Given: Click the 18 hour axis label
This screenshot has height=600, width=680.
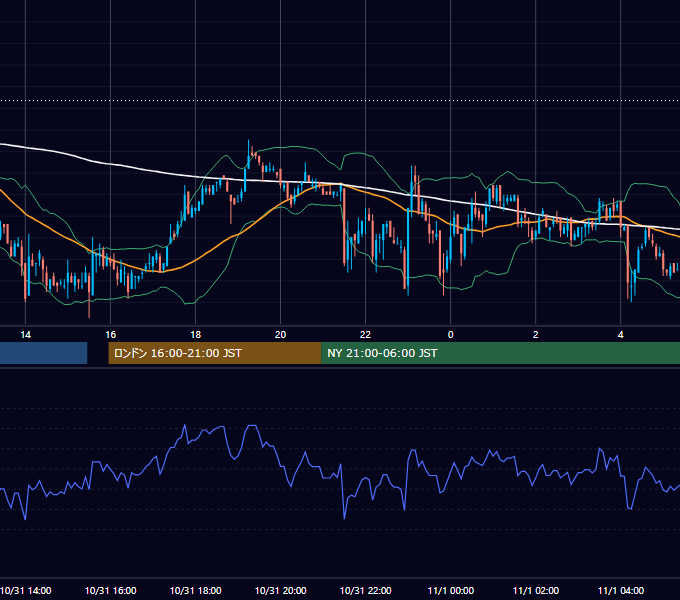Looking at the screenshot, I should click(196, 335).
